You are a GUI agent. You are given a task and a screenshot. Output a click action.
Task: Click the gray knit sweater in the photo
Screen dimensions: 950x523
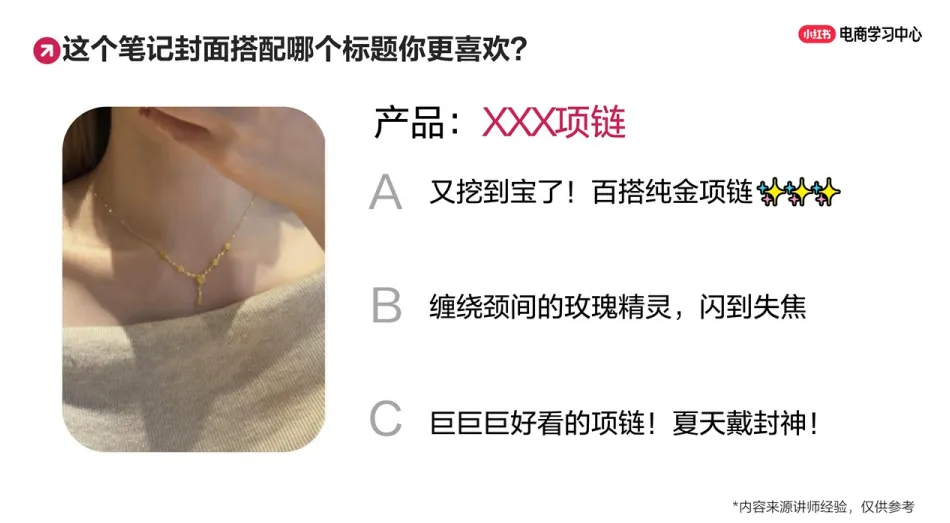[x=194, y=376]
